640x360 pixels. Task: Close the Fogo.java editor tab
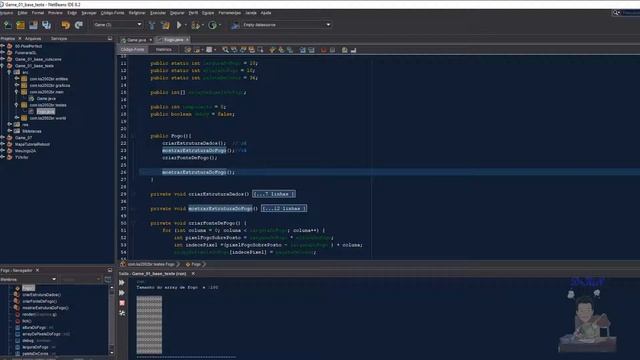pos(187,40)
